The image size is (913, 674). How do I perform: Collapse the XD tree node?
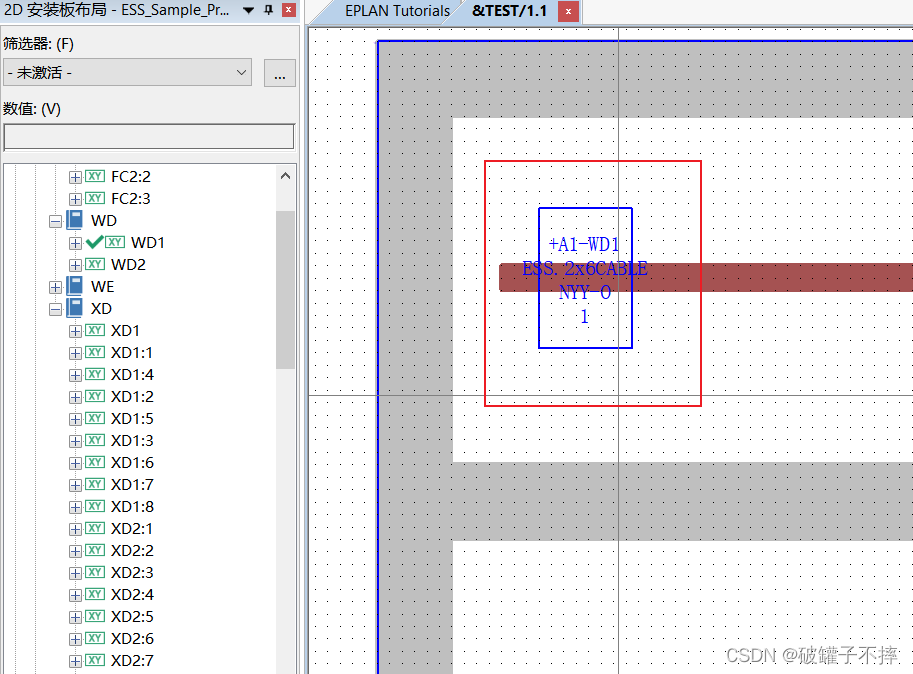pyautogui.click(x=55, y=308)
